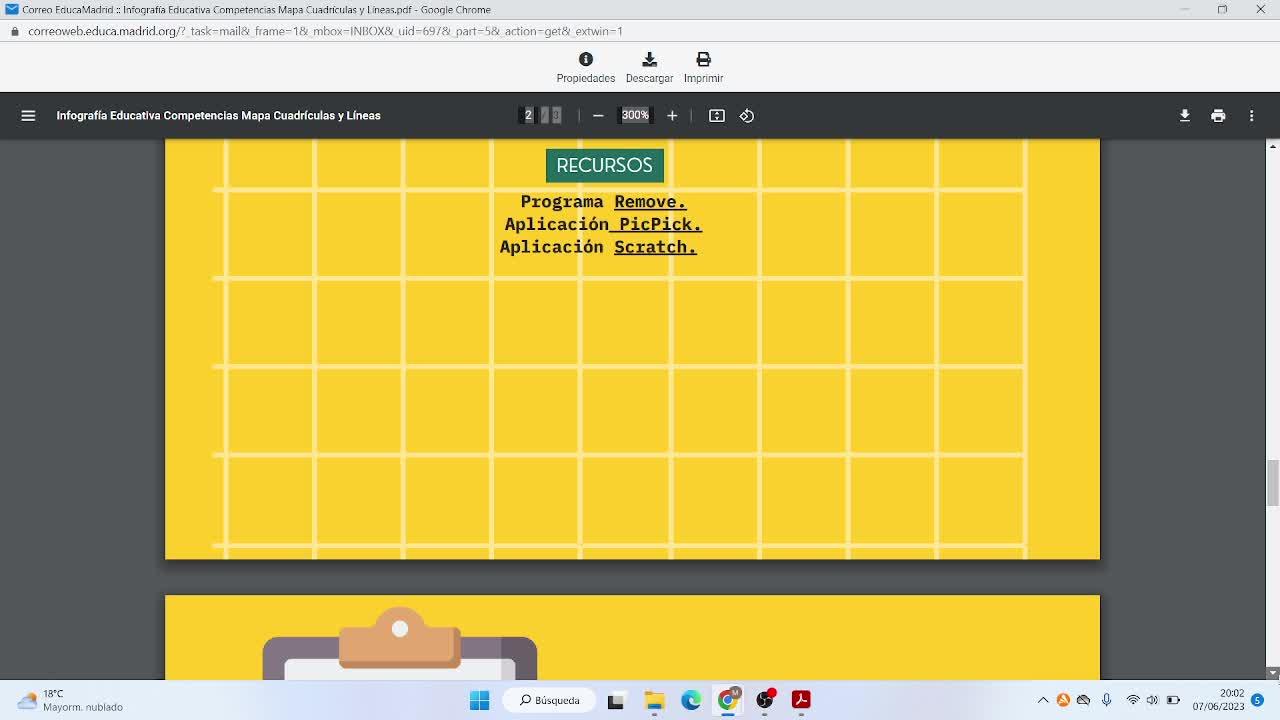Open the PDF viewer sidebar menu
Viewport: 1280px width, 720px height.
click(28, 116)
